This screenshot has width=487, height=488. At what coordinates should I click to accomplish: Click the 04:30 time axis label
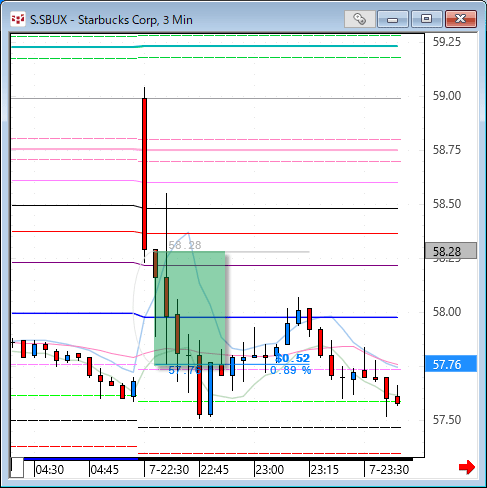49,470
